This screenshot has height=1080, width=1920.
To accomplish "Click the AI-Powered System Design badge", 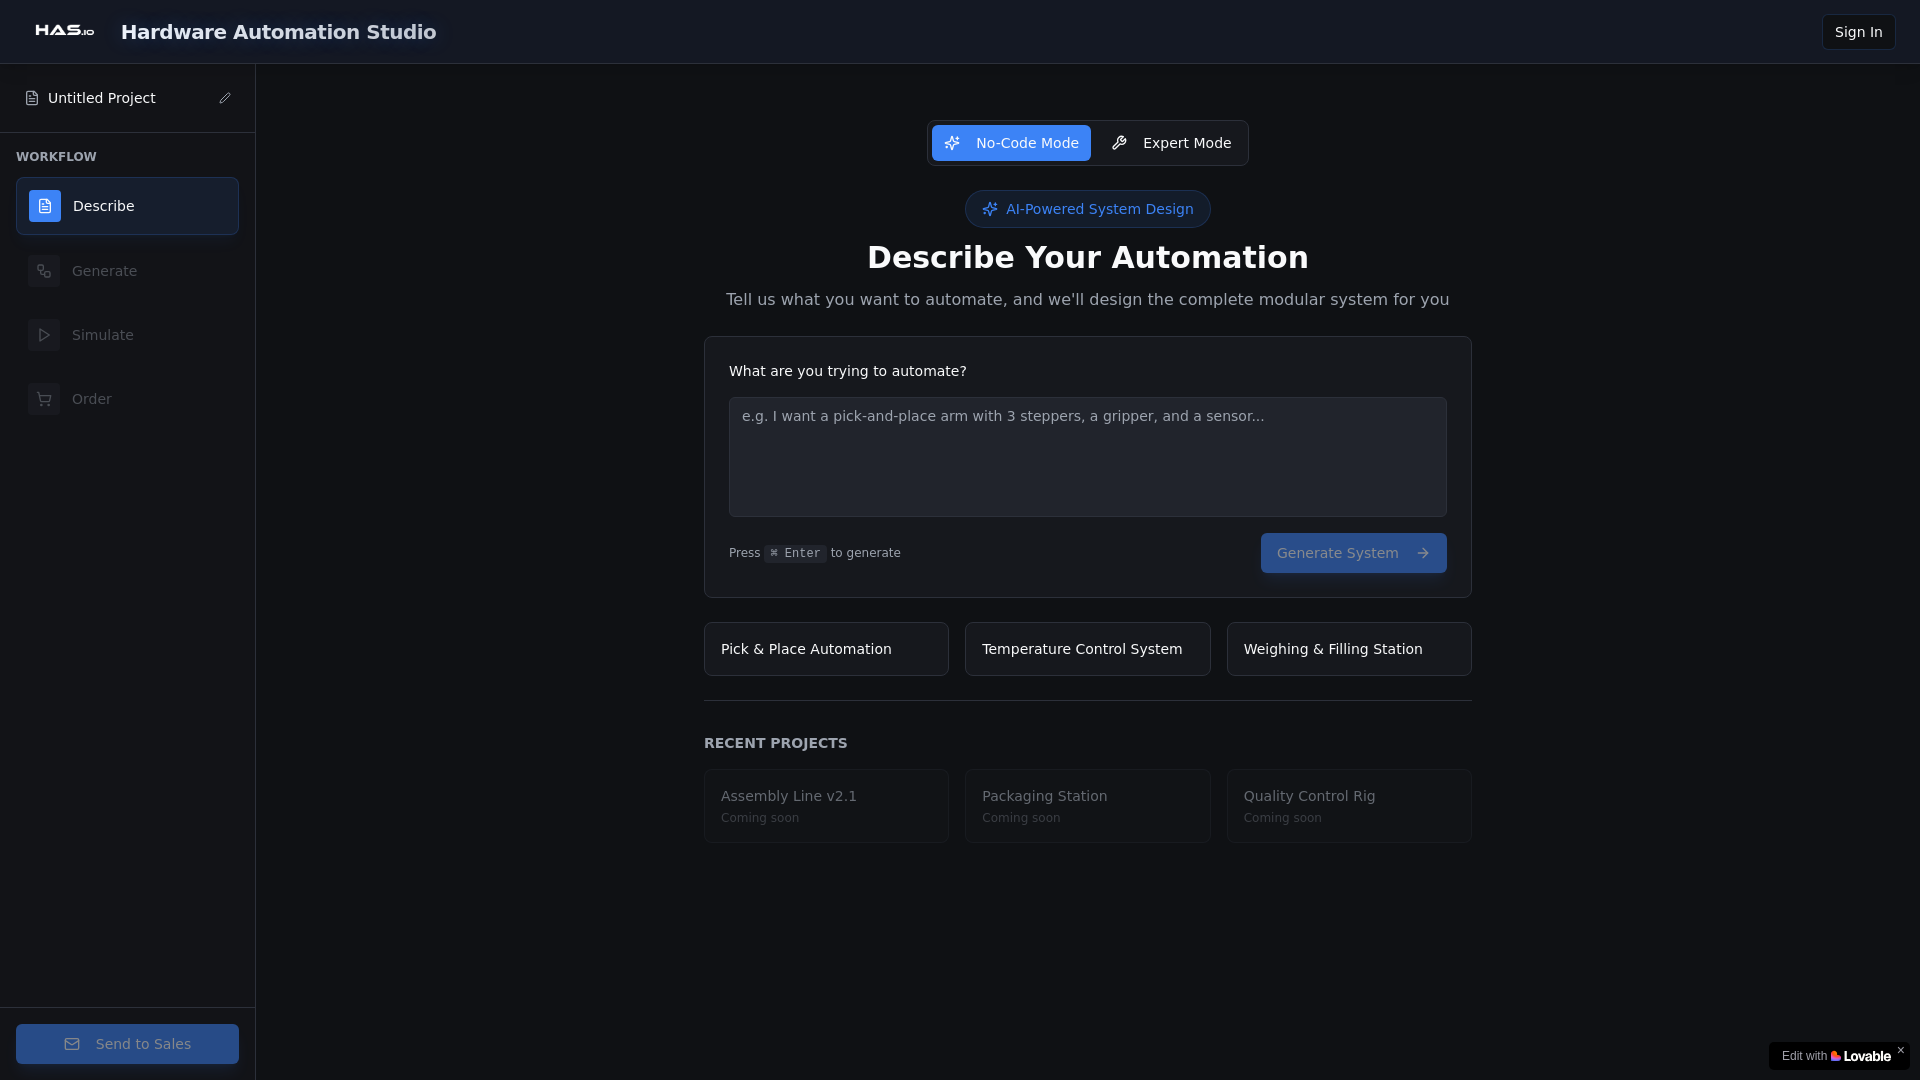I will point(1087,209).
